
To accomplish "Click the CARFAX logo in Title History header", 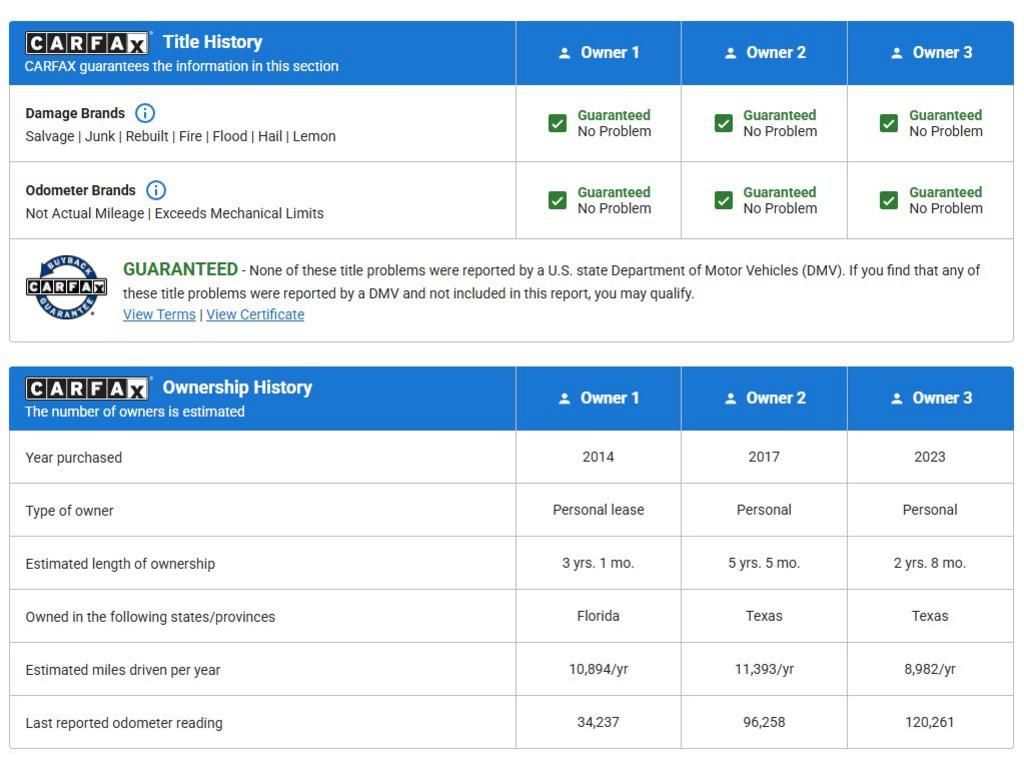I will (x=88, y=43).
